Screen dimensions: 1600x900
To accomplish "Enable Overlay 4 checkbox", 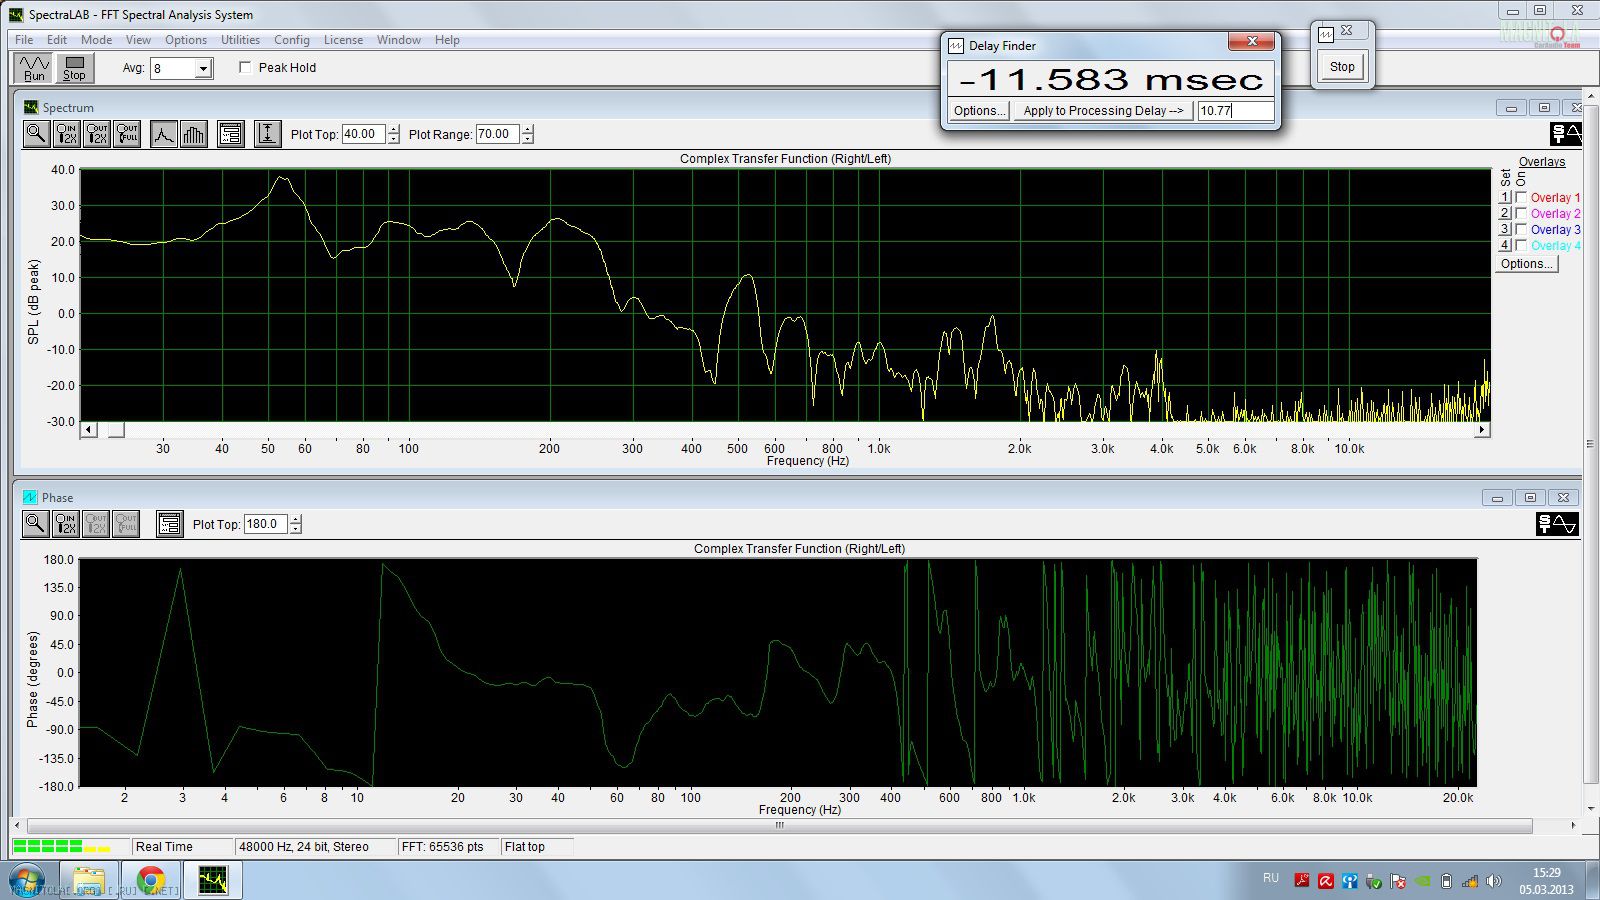I will coord(1521,246).
